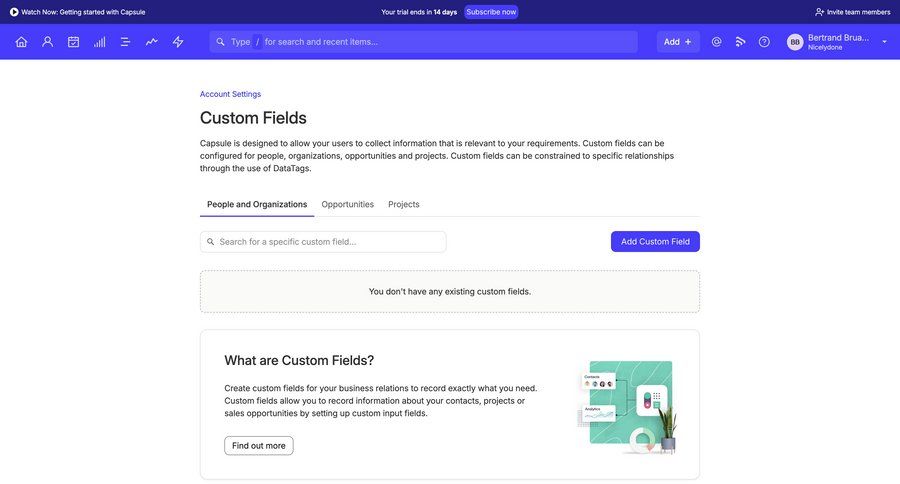Select the People and Organizations tab
The width and height of the screenshot is (900, 484).
click(257, 204)
